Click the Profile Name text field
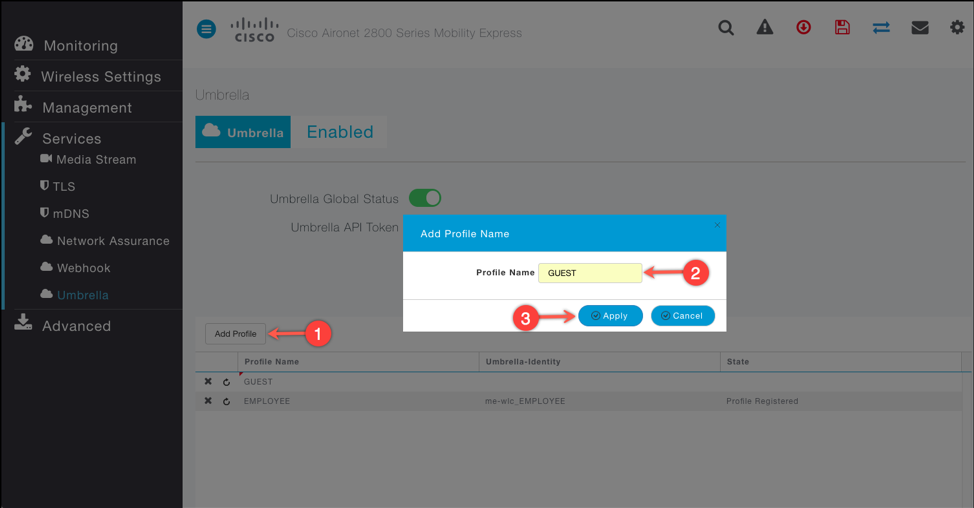 coord(590,273)
